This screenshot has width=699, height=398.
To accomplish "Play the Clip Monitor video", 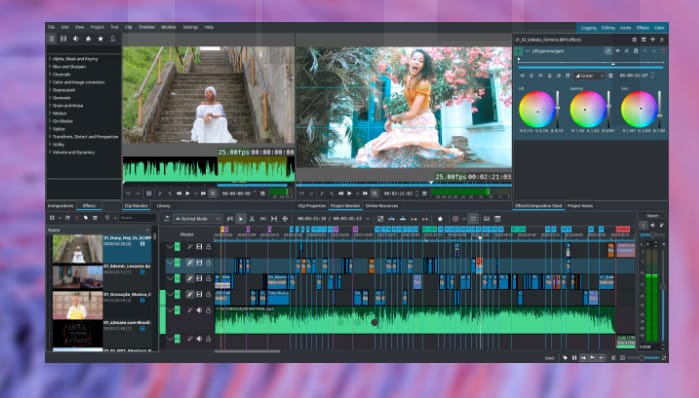I will pyautogui.click(x=188, y=193).
